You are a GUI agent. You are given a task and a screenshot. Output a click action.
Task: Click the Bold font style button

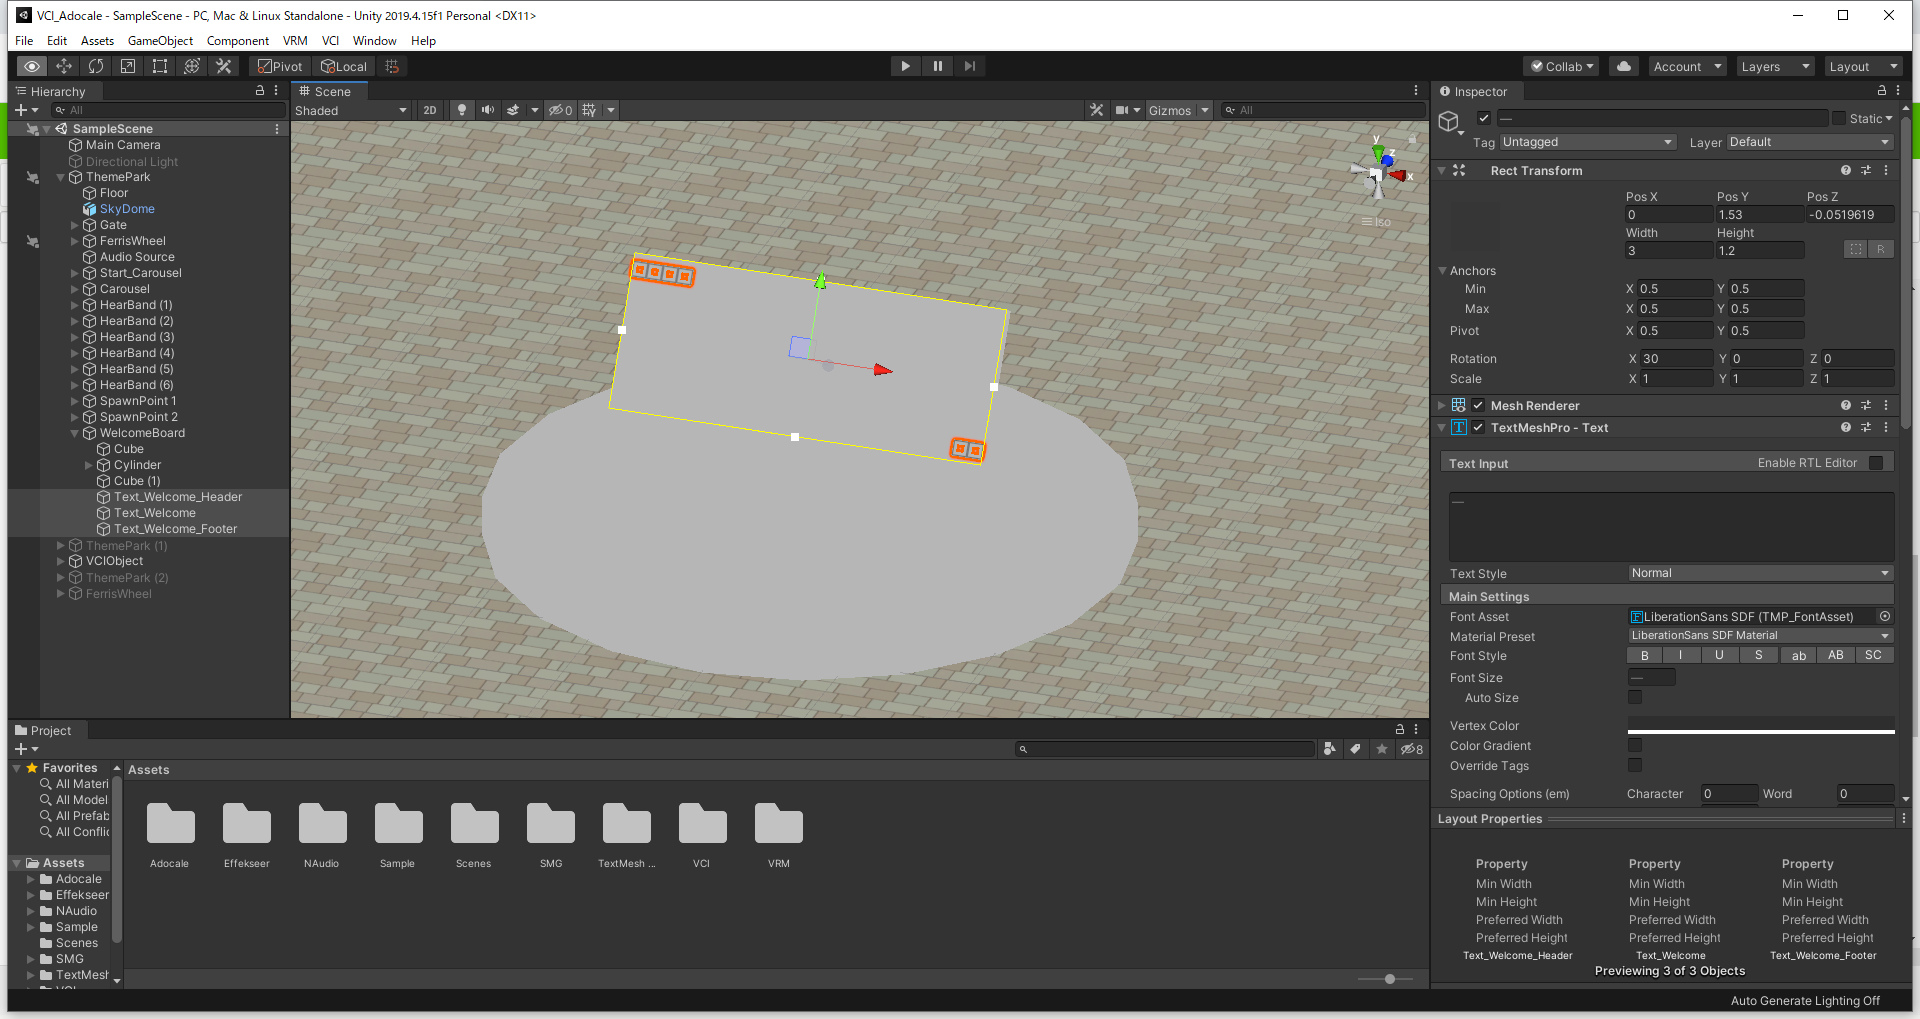click(1644, 656)
